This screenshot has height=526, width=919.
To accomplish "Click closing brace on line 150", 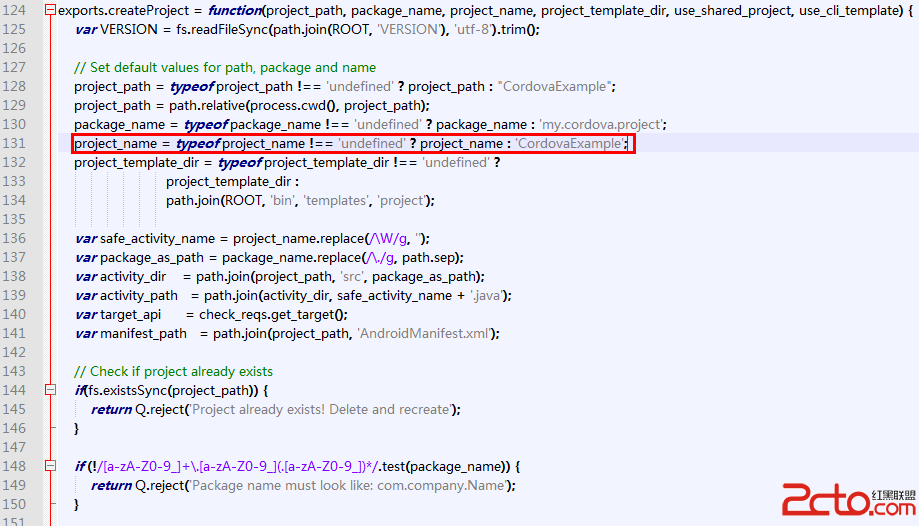I will (76, 504).
